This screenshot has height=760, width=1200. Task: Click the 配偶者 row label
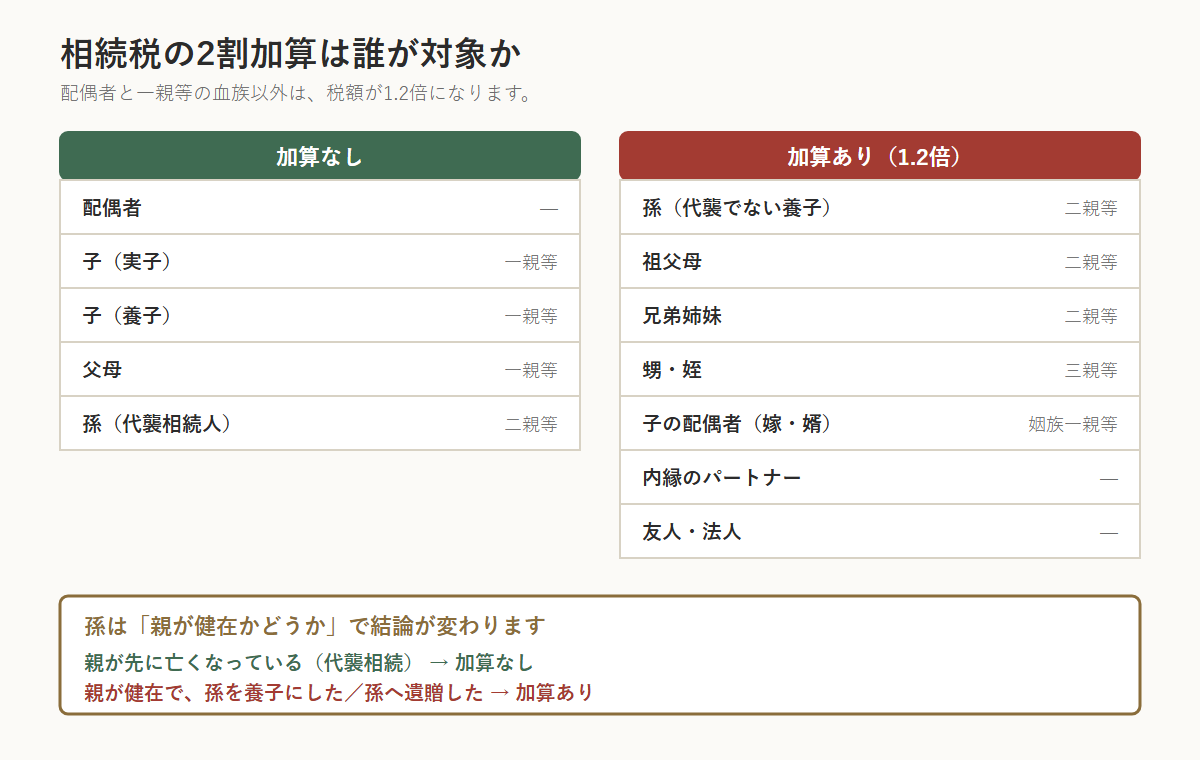[112, 208]
